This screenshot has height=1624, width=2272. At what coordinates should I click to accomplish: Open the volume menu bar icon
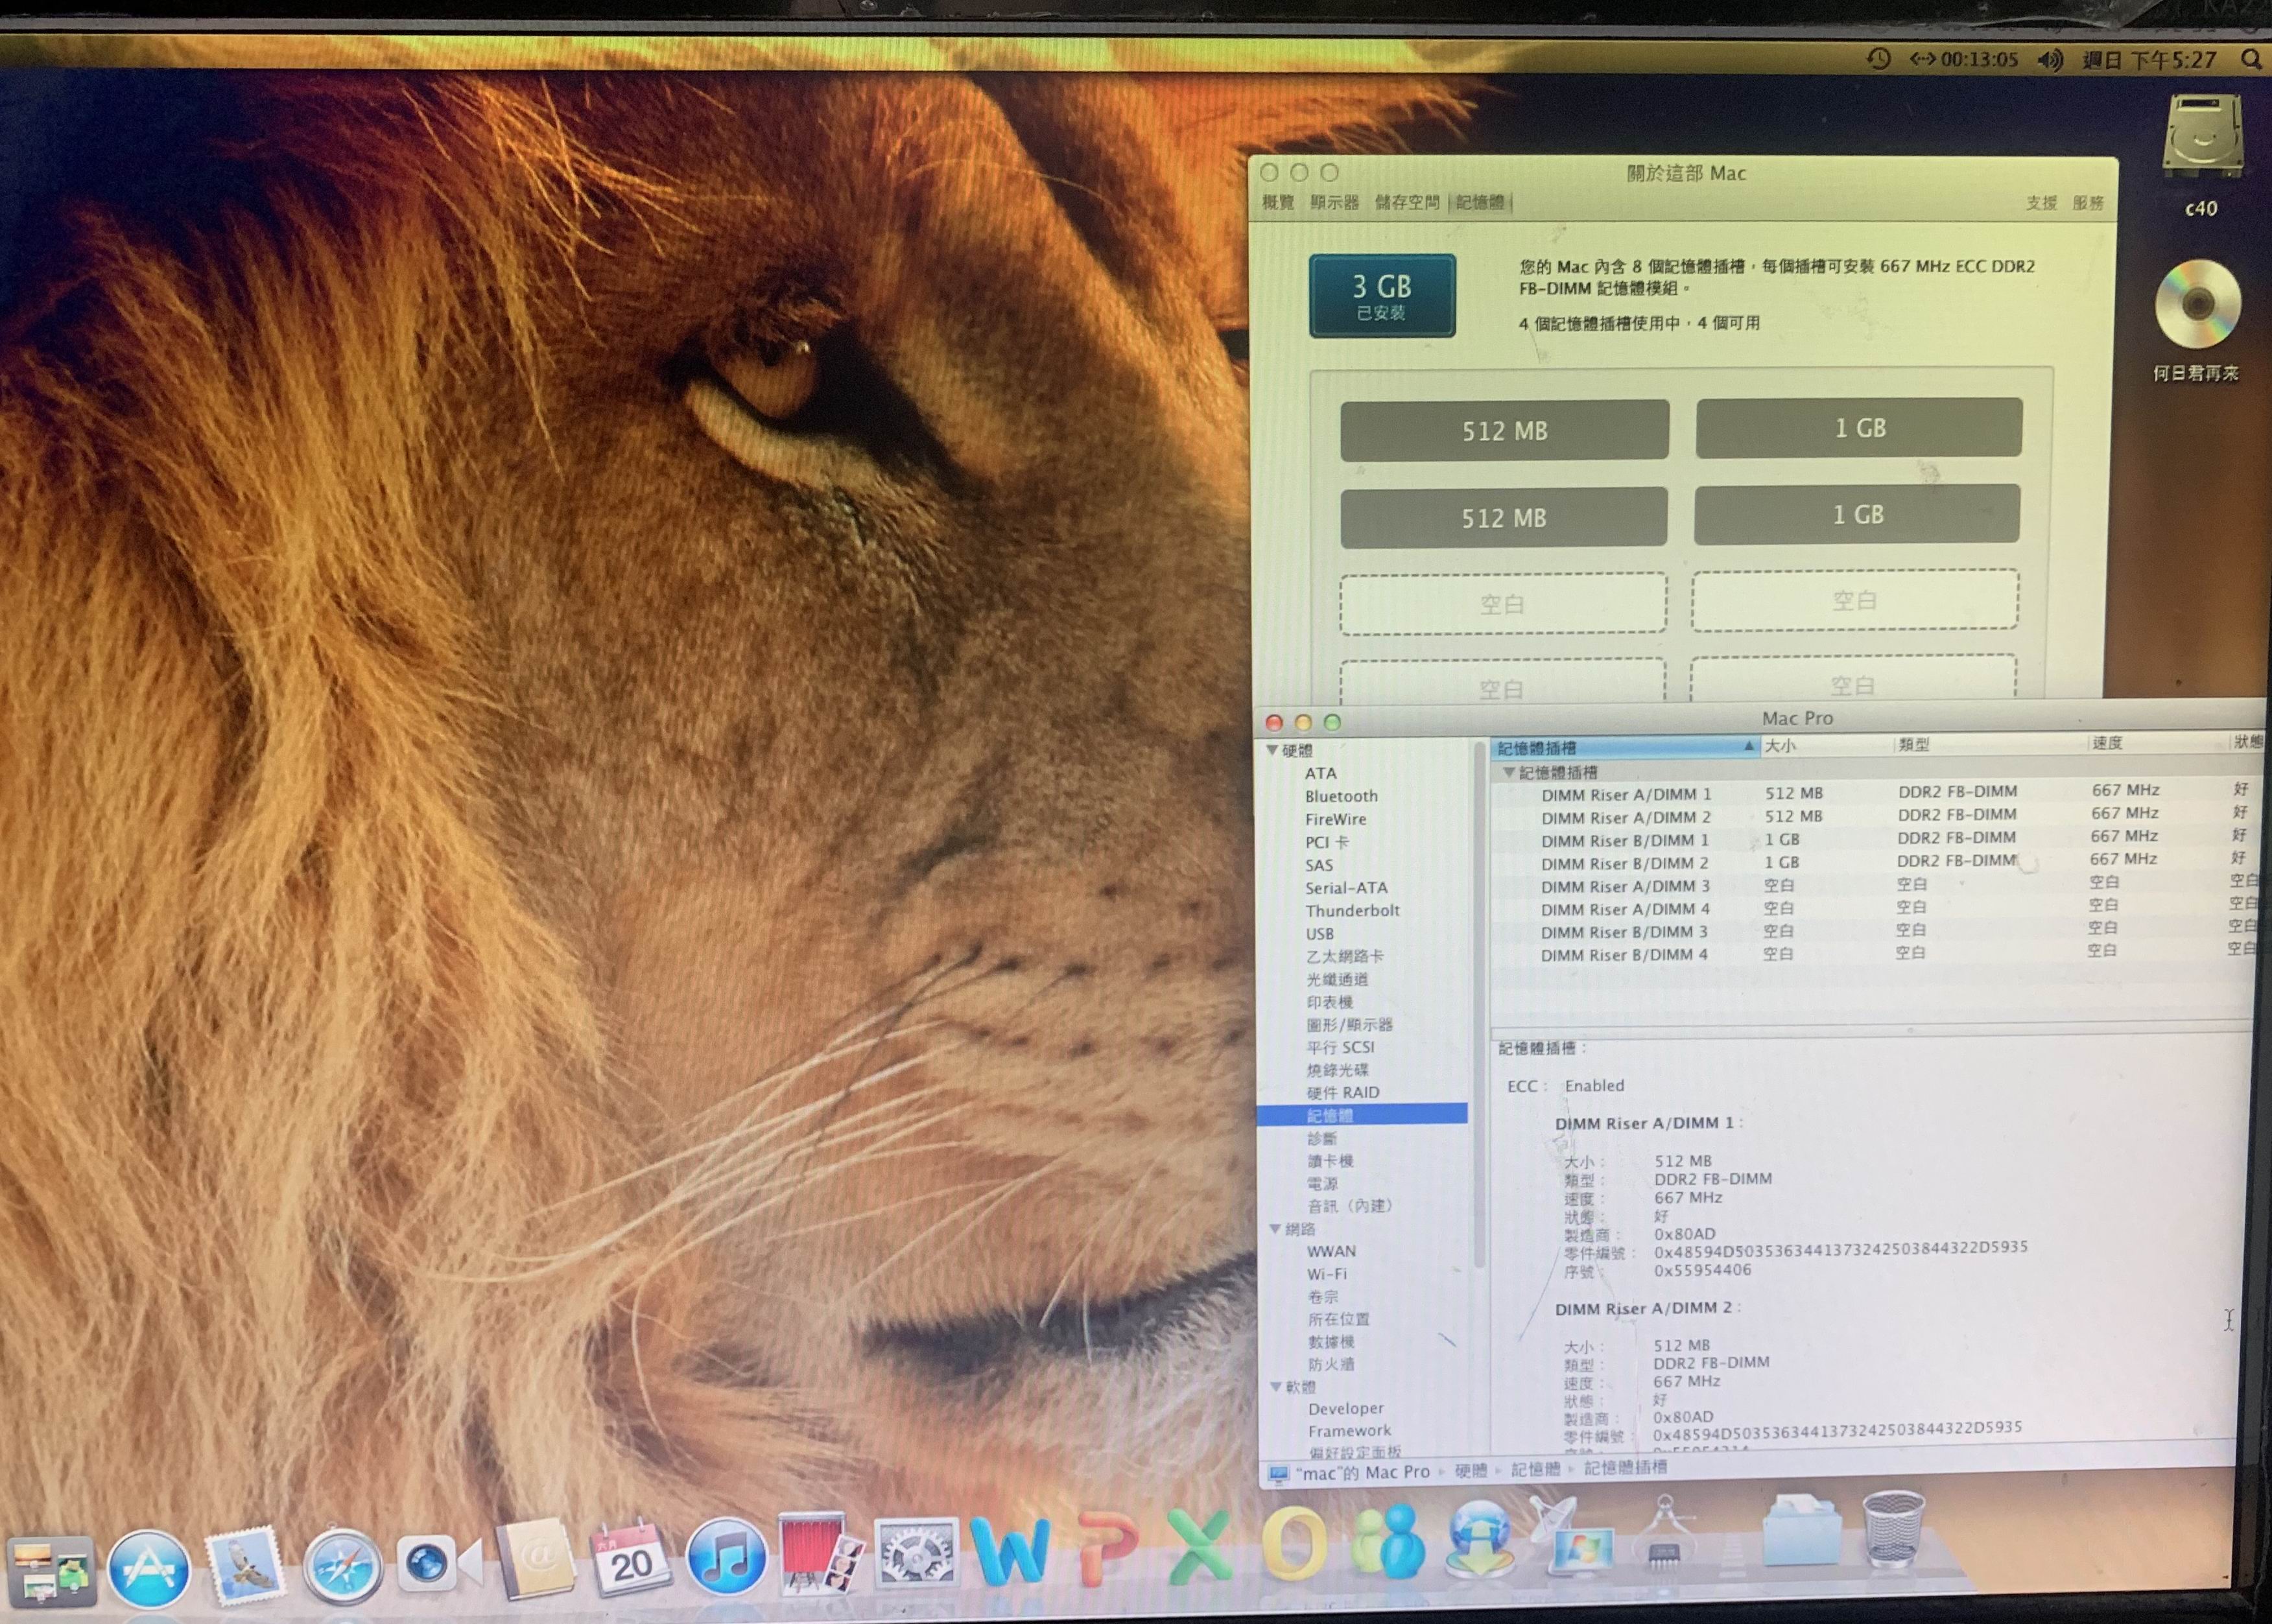pyautogui.click(x=2050, y=60)
